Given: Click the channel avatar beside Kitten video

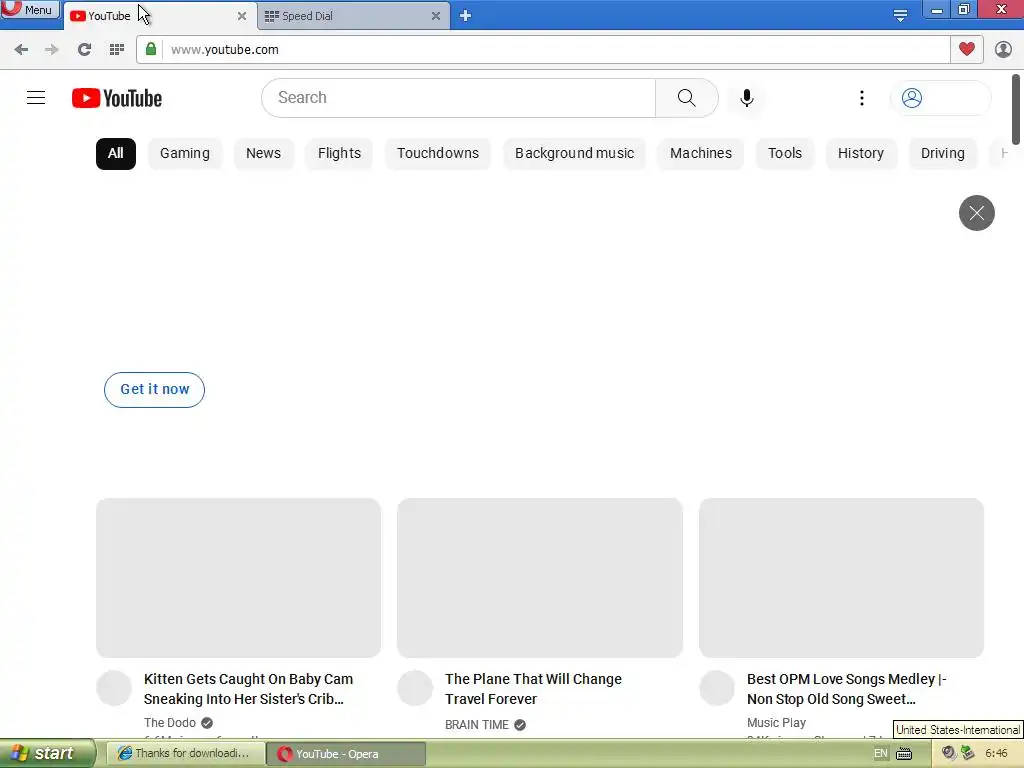Looking at the screenshot, I should [114, 688].
